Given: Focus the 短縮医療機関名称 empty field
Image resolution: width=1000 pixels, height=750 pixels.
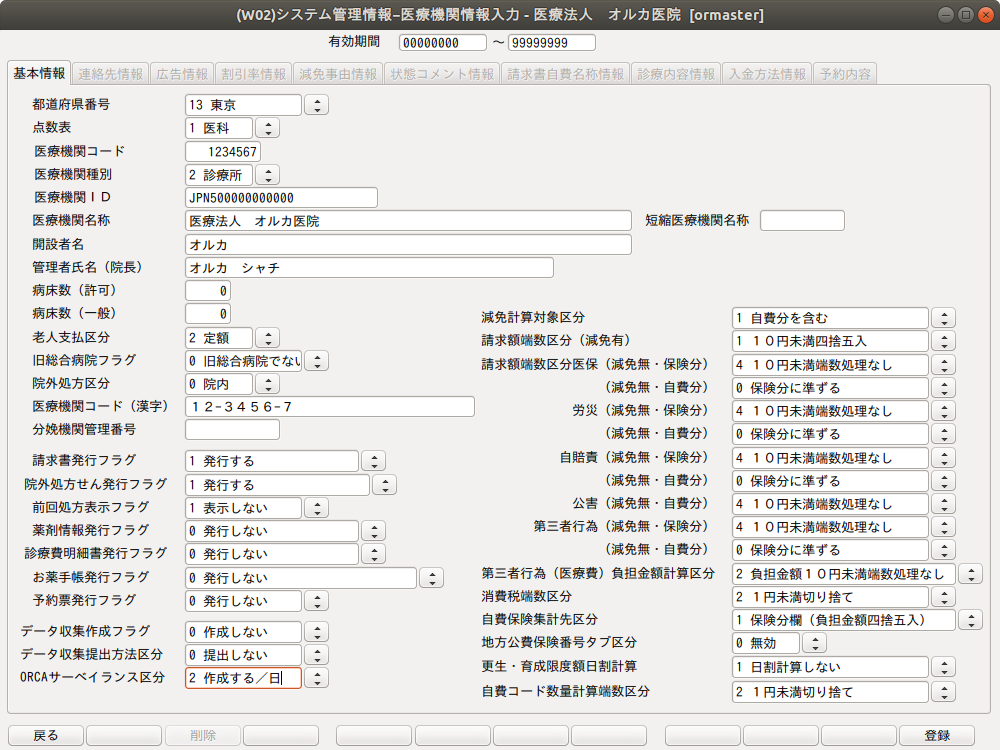Looking at the screenshot, I should point(802,221).
